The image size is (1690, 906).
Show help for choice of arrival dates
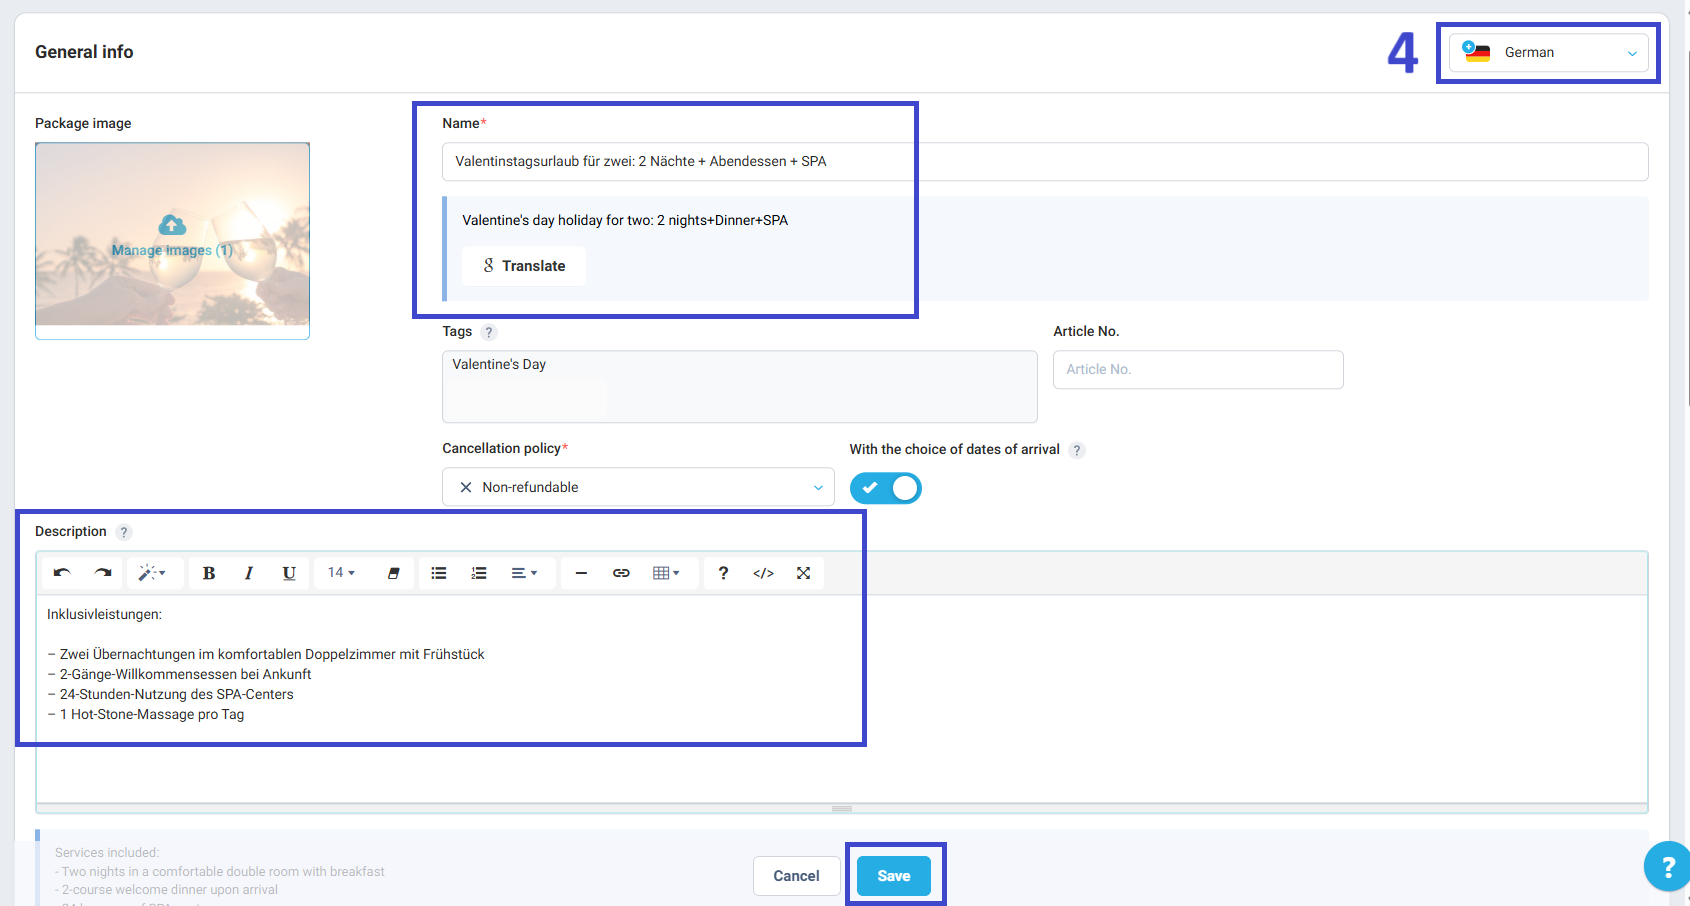click(x=1077, y=450)
